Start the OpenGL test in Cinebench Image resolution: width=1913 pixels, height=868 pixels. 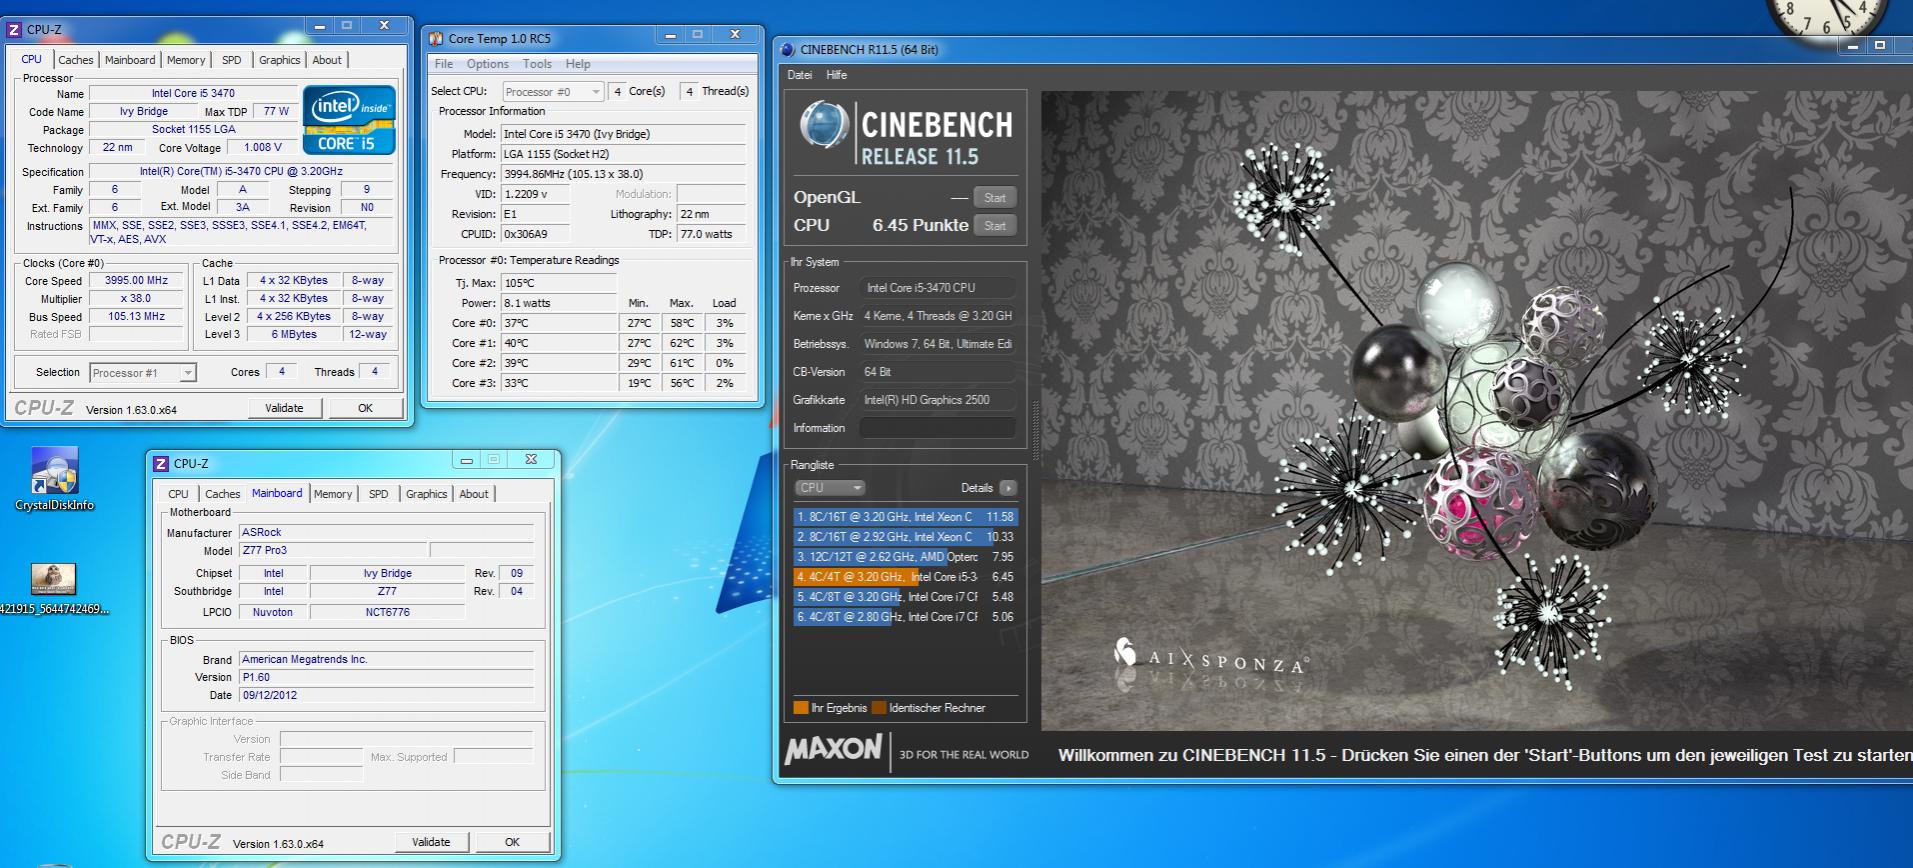tap(995, 198)
